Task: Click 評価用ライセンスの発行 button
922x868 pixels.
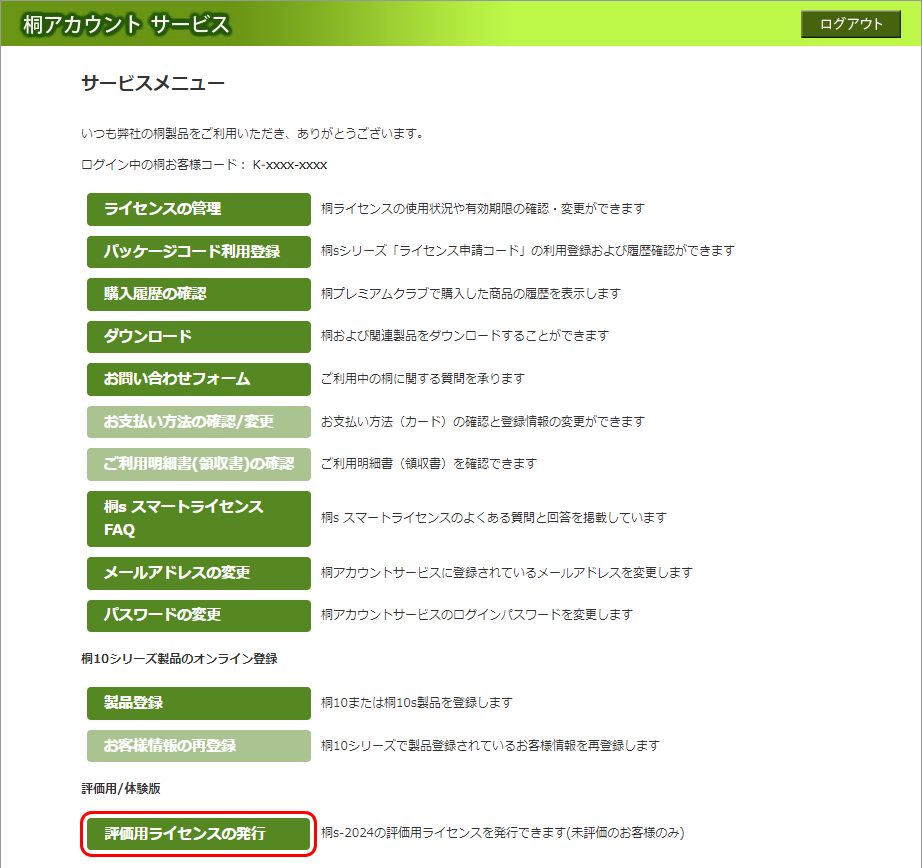Action: (x=199, y=834)
